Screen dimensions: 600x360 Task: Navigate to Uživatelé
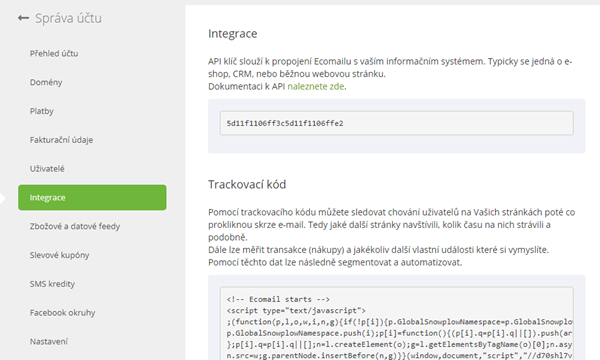[47, 169]
